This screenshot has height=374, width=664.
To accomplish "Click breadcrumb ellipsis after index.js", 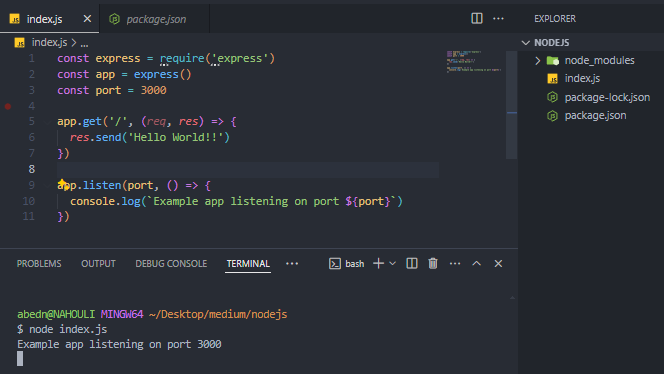I will pos(84,43).
